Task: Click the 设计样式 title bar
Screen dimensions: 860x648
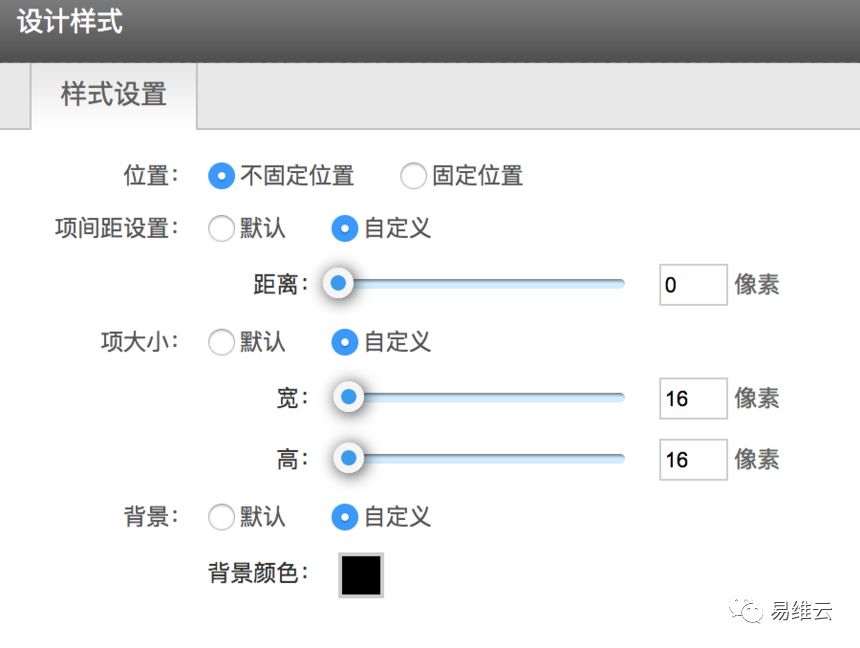Action: click(430, 31)
